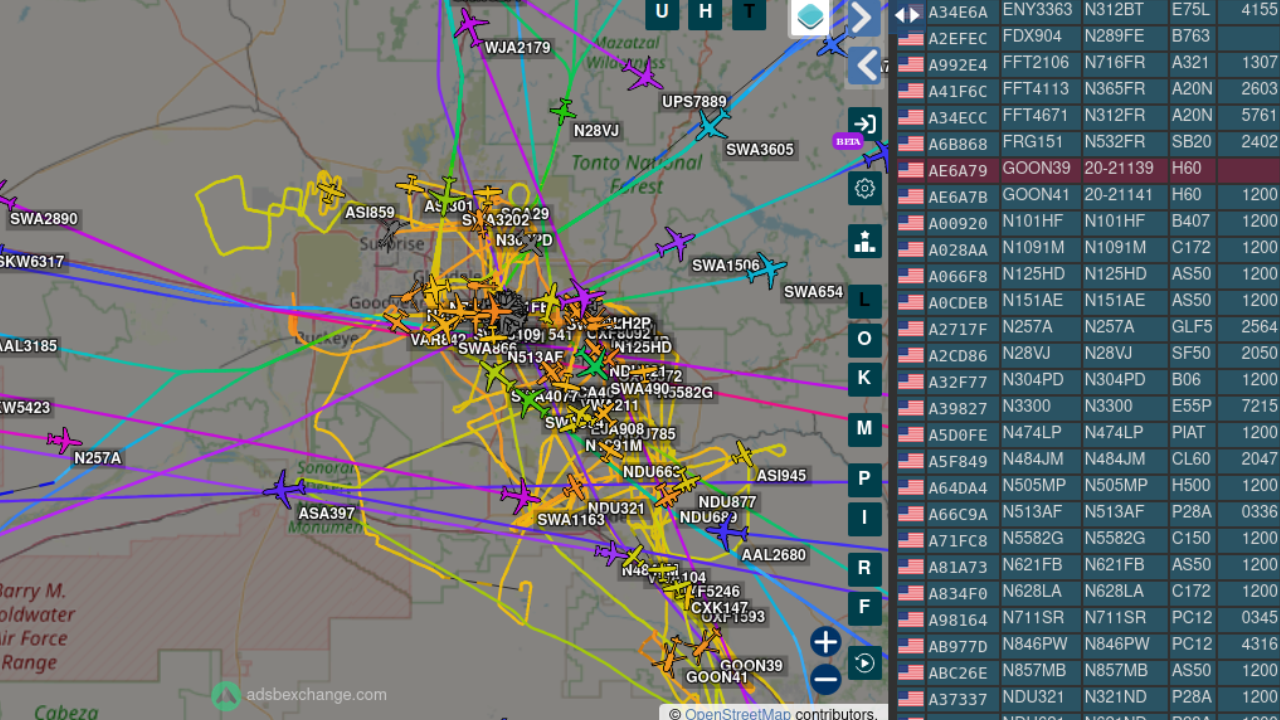Viewport: 1280px width, 720px height.
Task: Toggle the R button on map
Action: [865, 569]
